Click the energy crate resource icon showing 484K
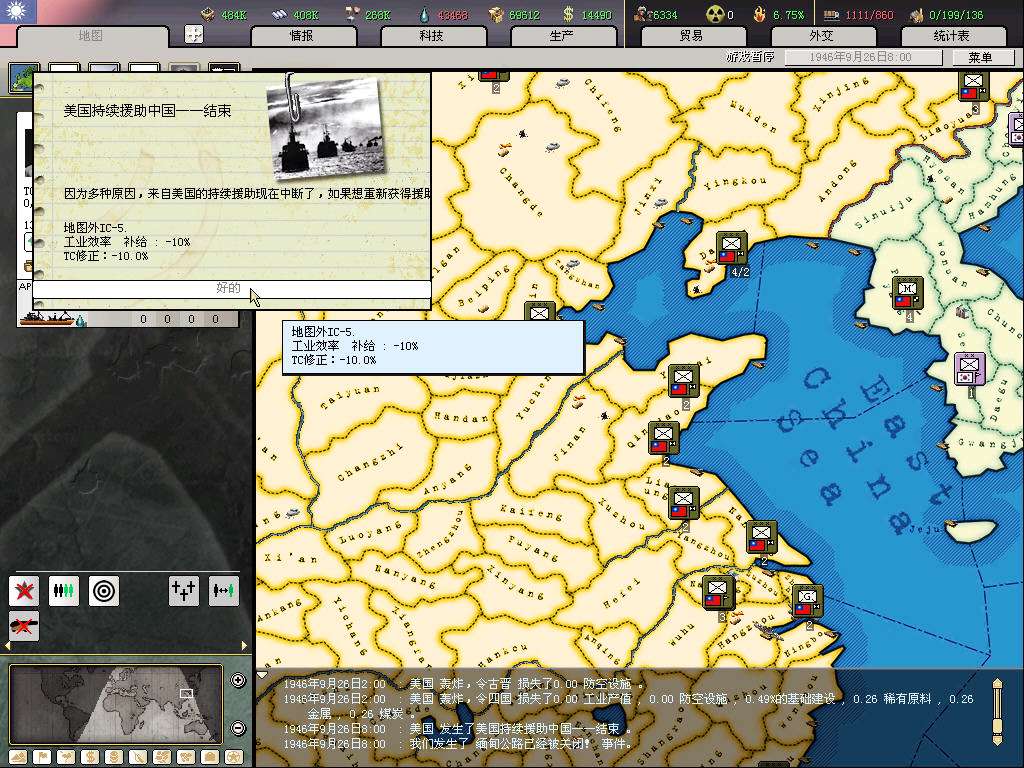Image resolution: width=1024 pixels, height=768 pixels. click(x=208, y=14)
